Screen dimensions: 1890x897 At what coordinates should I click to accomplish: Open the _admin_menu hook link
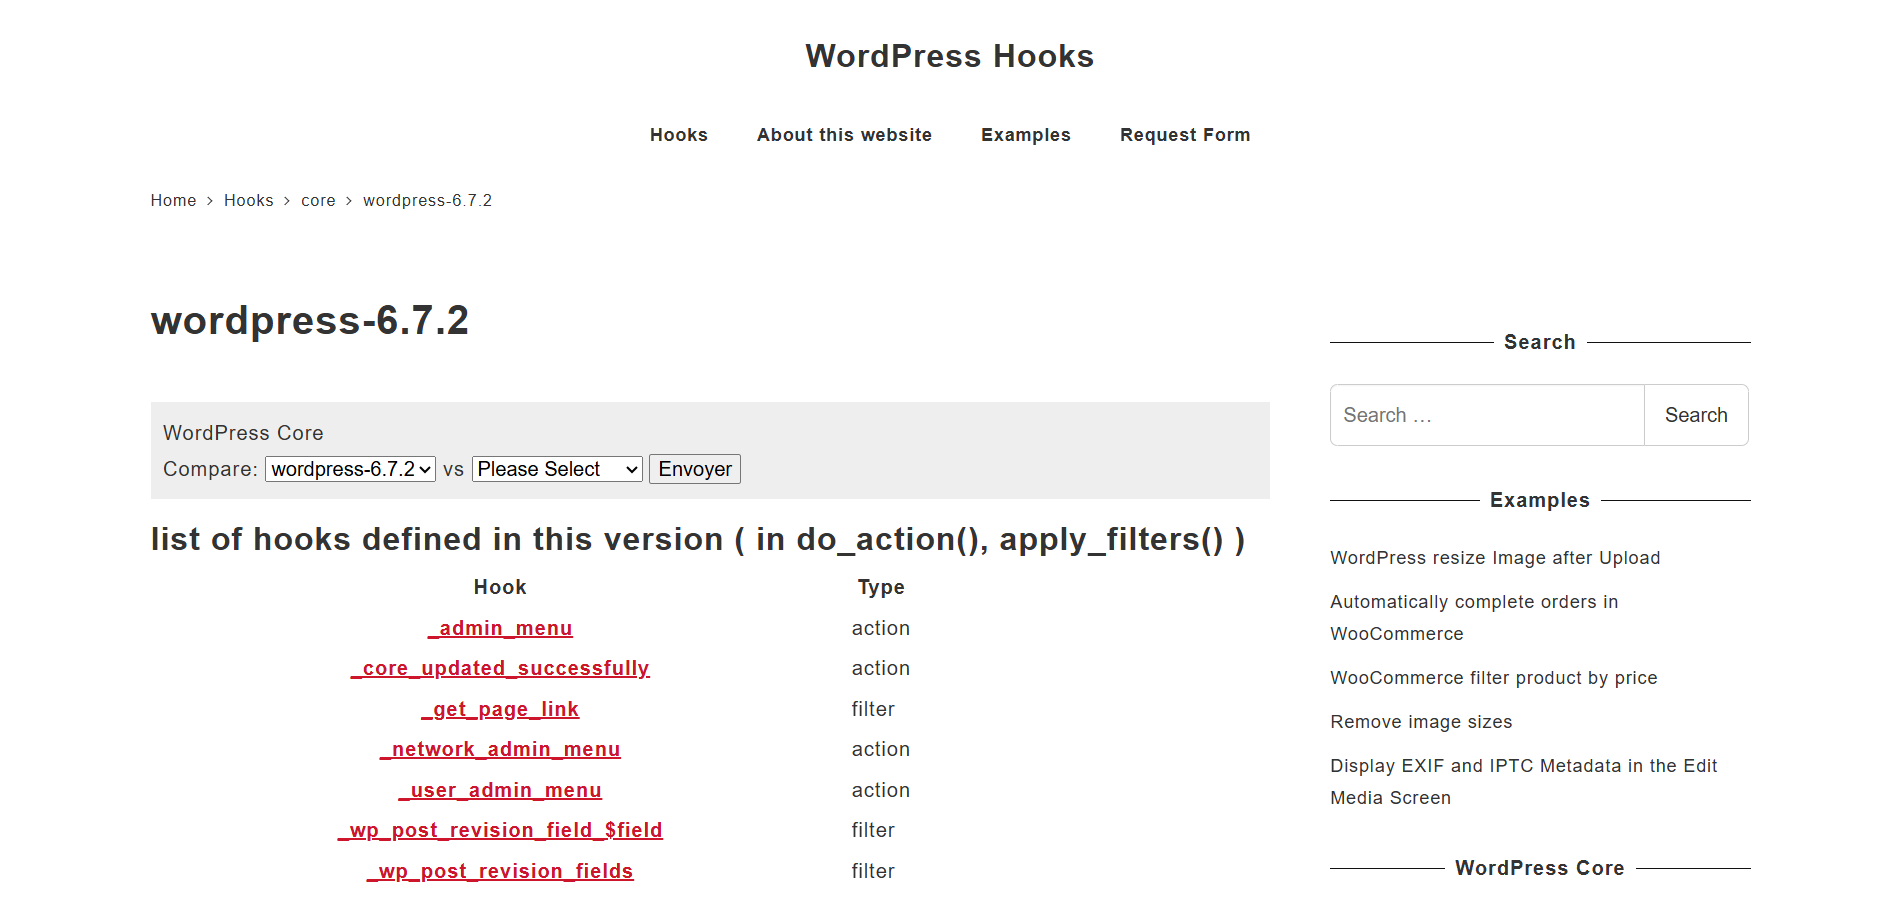pos(500,628)
